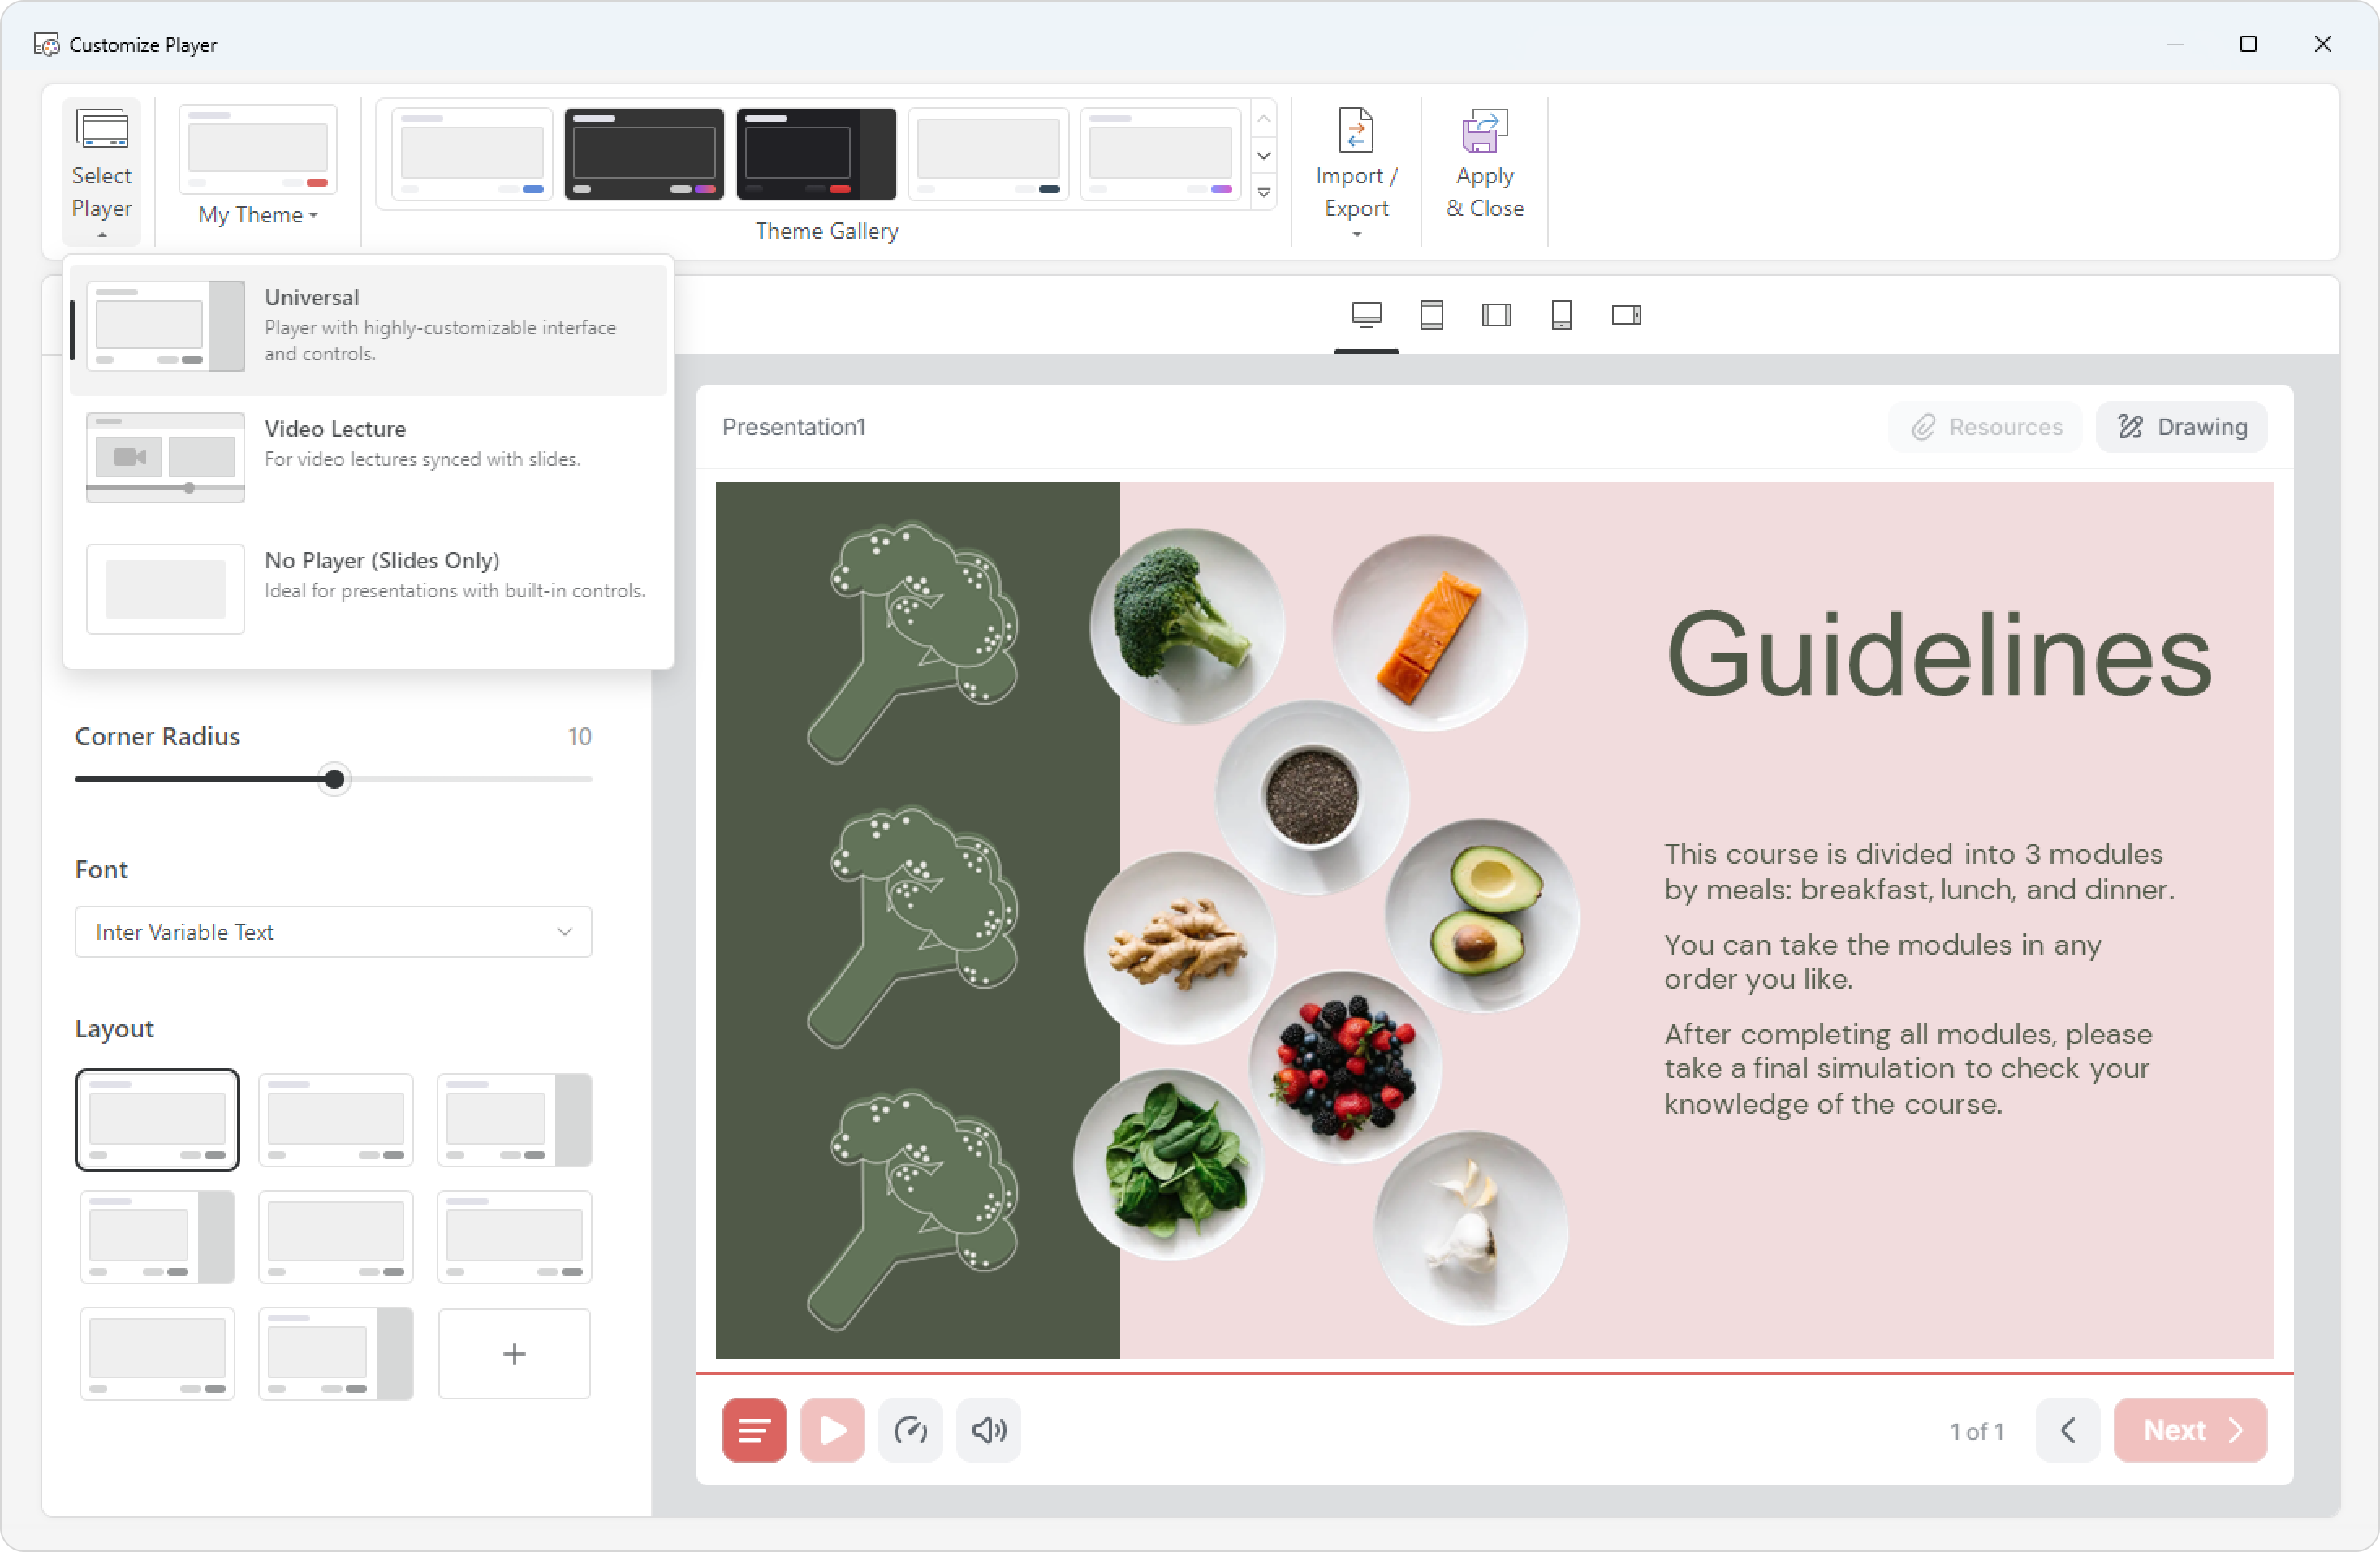Click the previous slide arrow button

click(x=2067, y=1430)
